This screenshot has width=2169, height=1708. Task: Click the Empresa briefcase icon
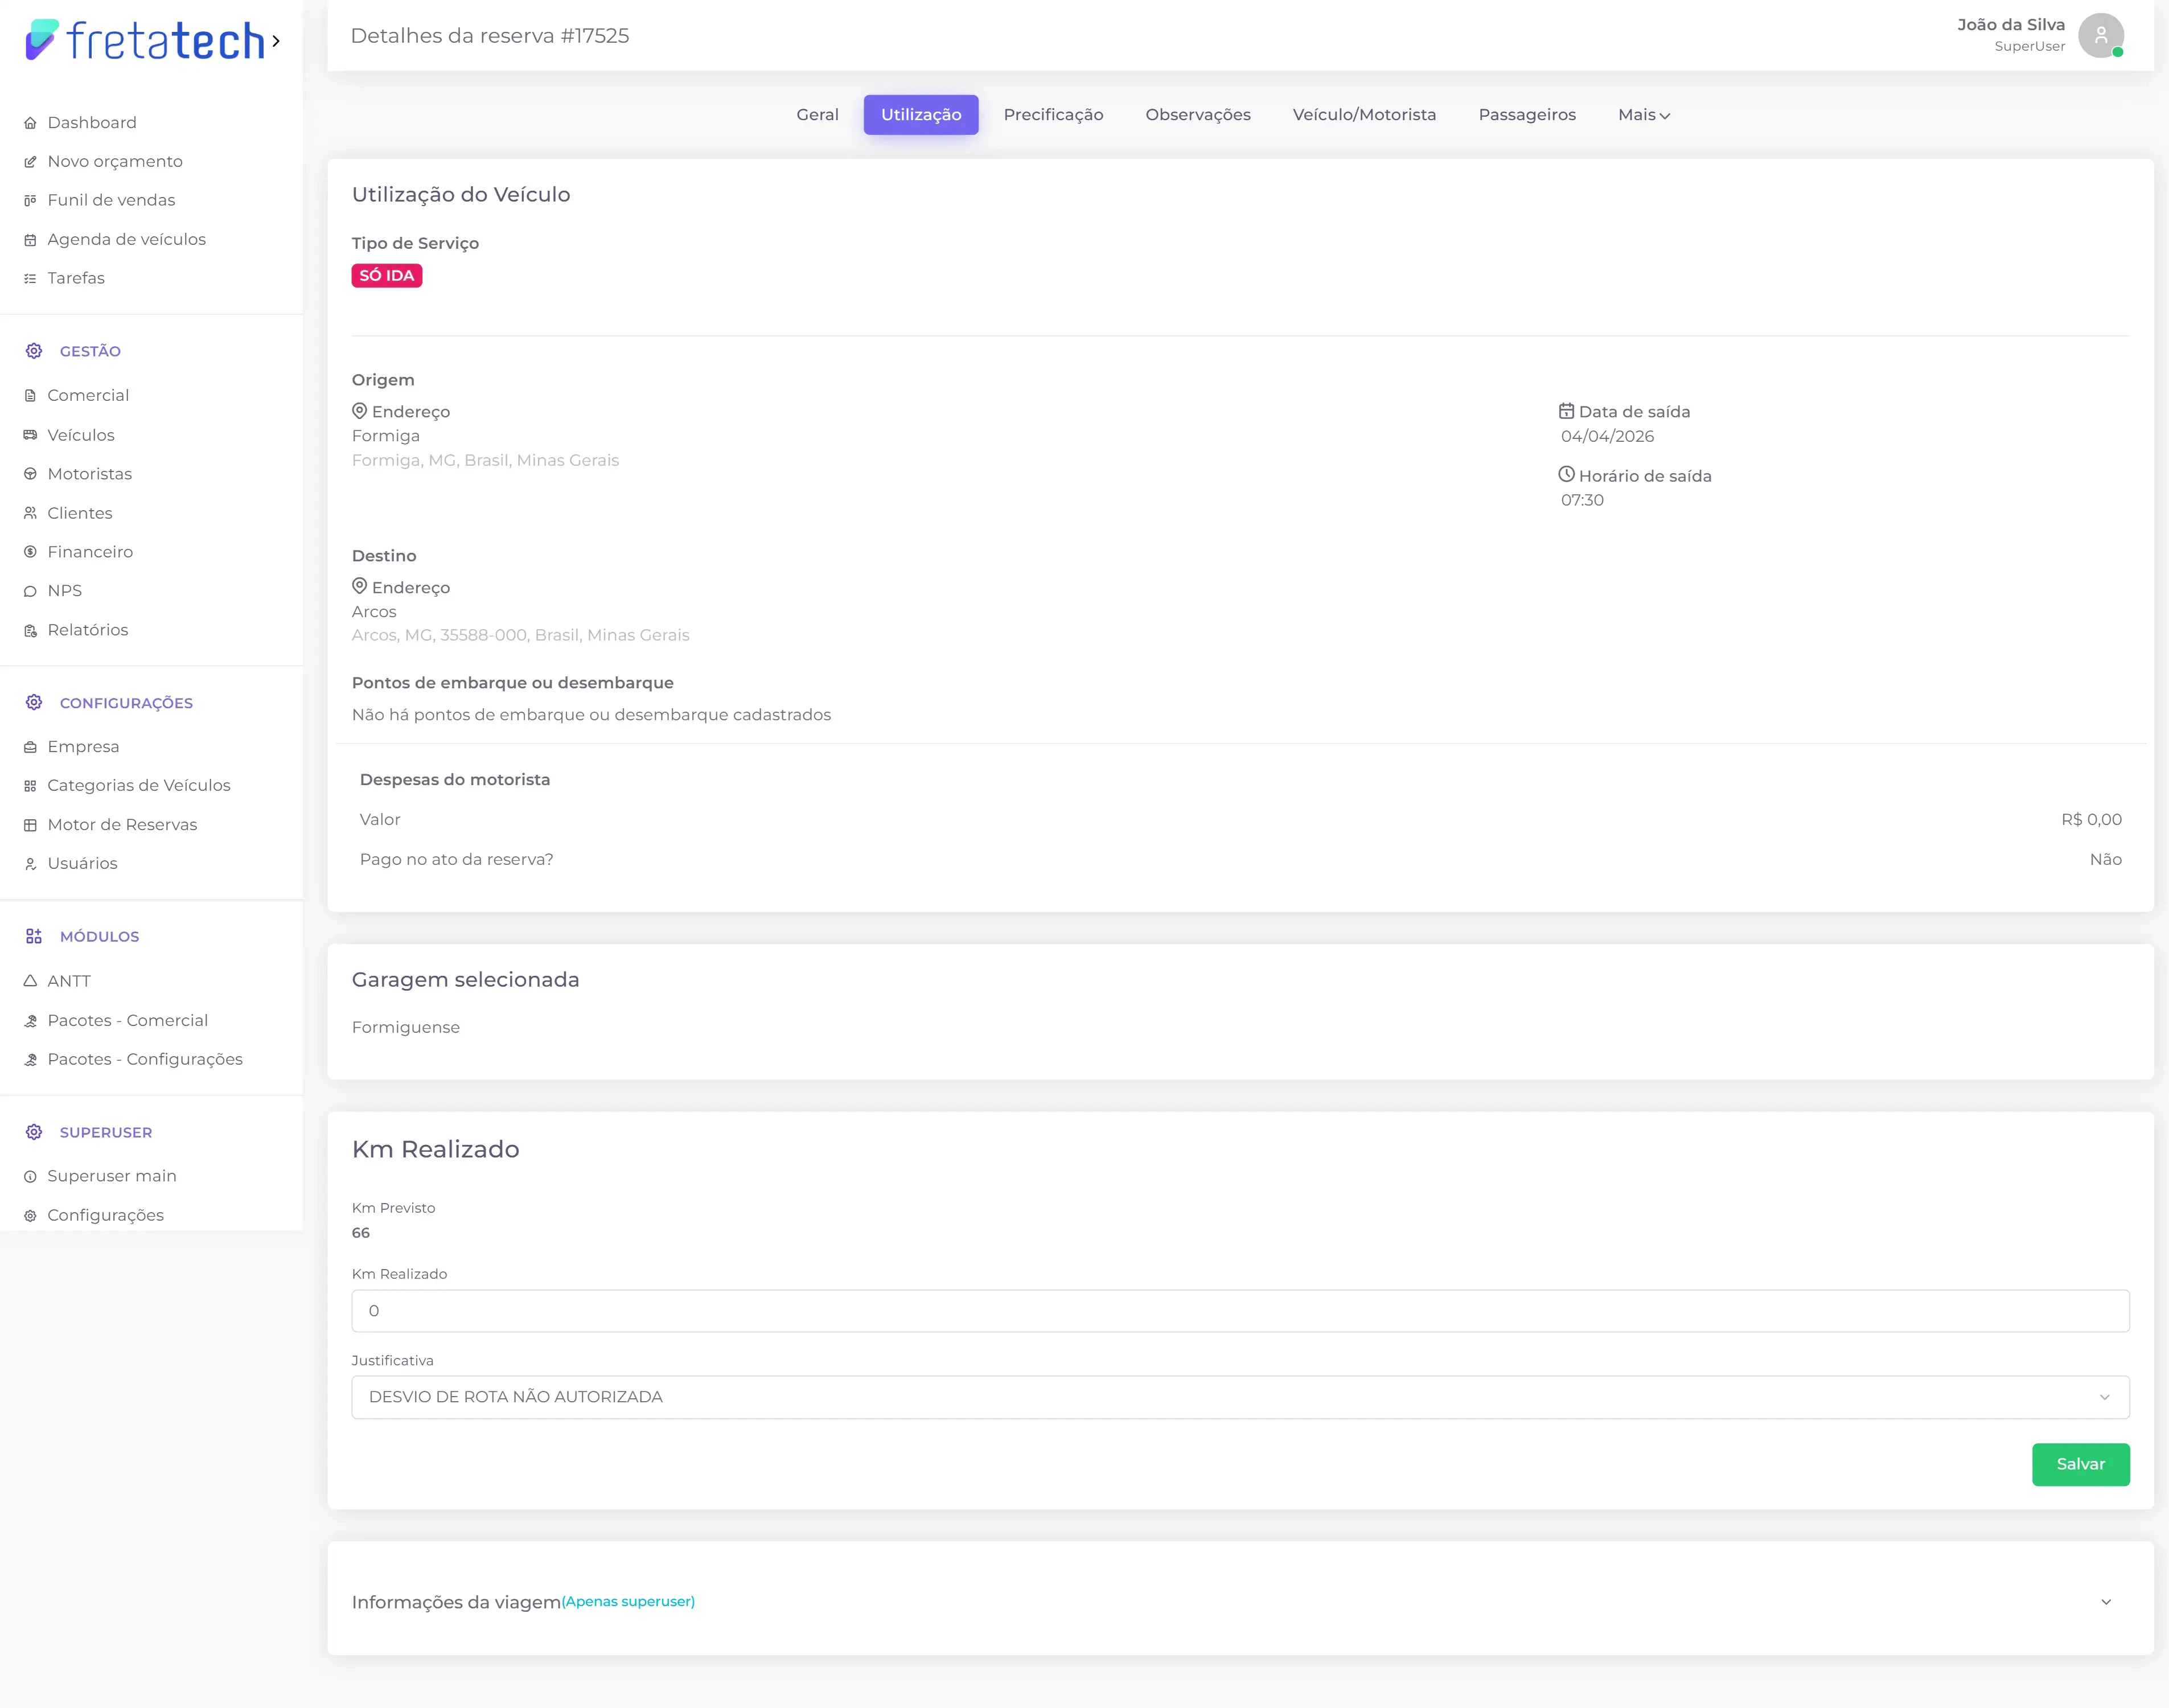30,747
